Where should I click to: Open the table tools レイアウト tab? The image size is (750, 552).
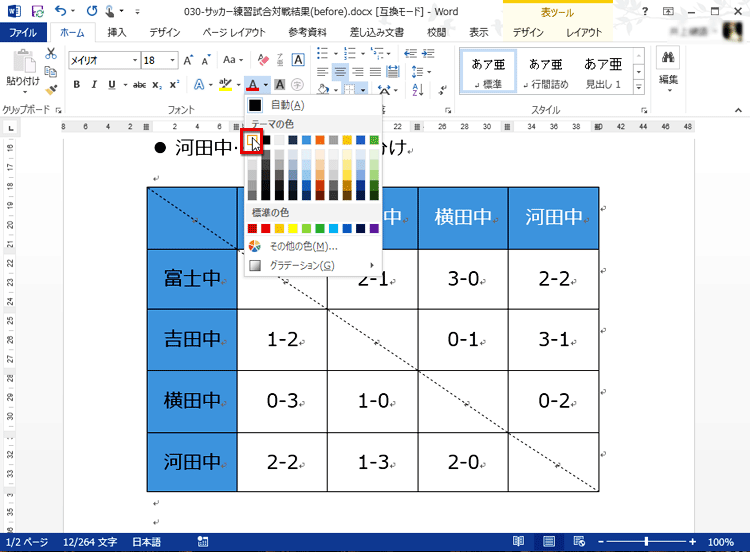pos(584,32)
